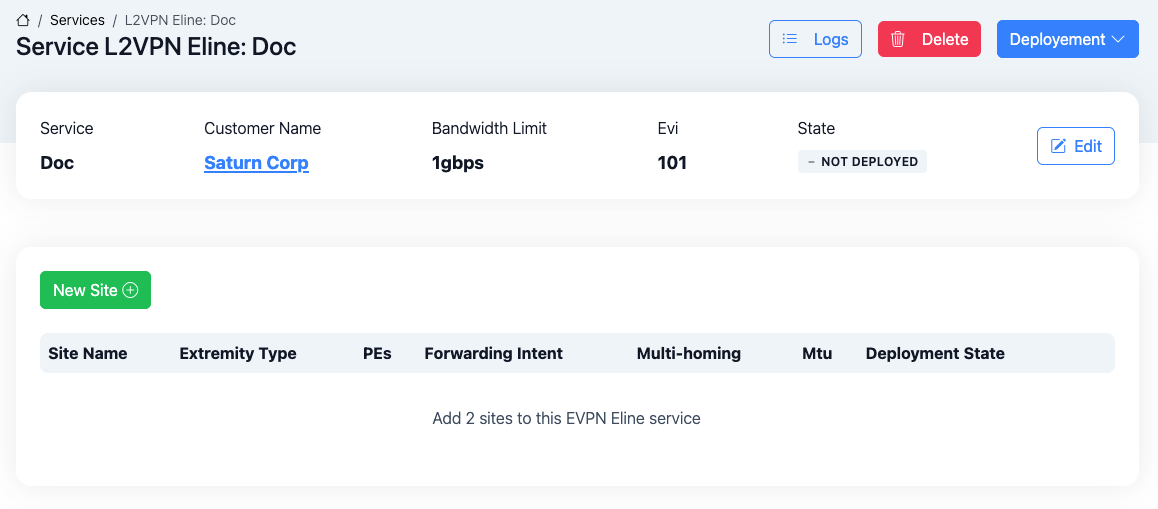Viewport: 1158px width, 509px height.
Task: Click the list icon on Logs button
Action: click(790, 39)
